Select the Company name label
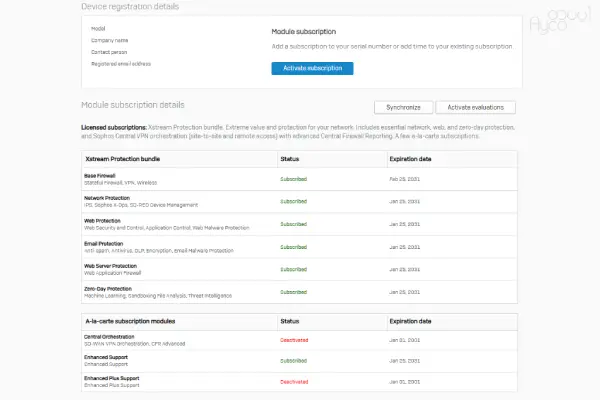 [109, 40]
